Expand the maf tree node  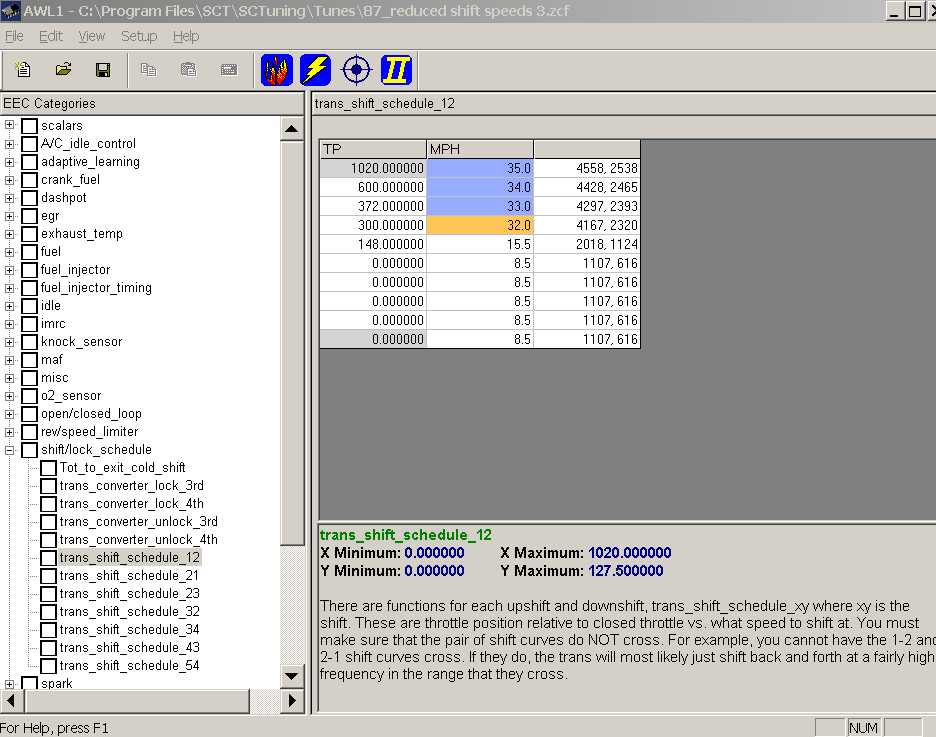pos(10,360)
